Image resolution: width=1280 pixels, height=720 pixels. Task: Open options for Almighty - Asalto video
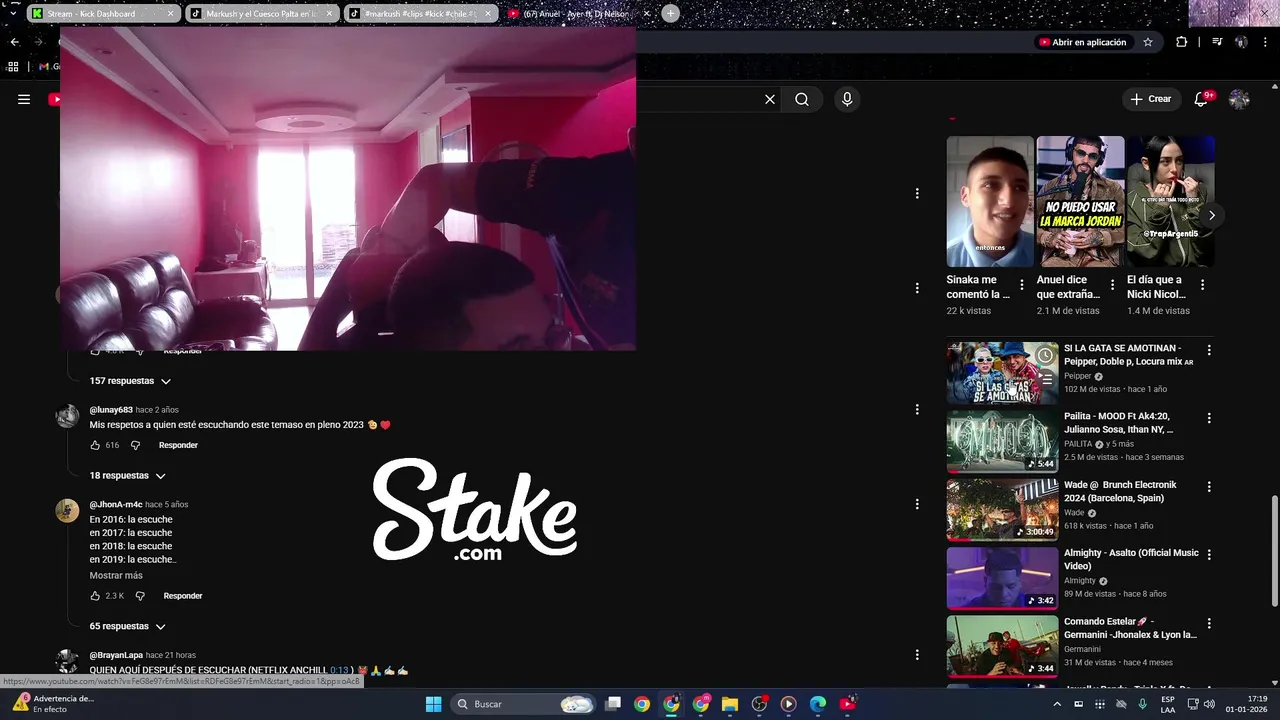(x=1209, y=555)
